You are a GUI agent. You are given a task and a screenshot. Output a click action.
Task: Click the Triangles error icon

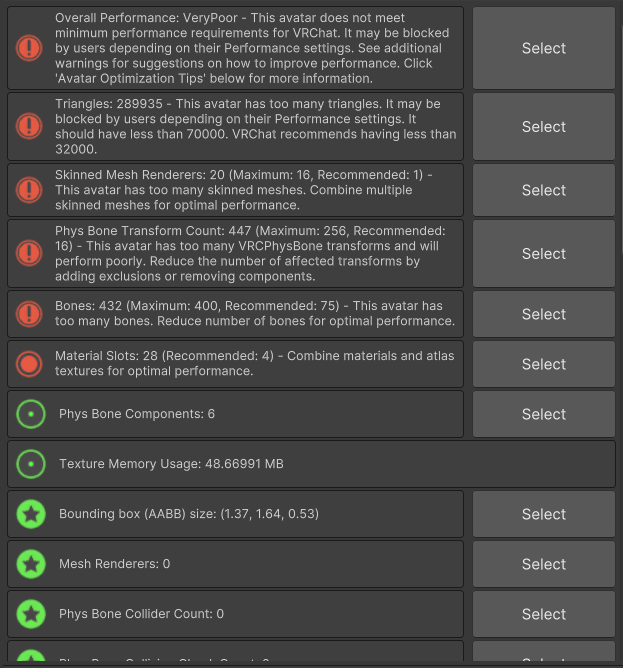(x=30, y=126)
